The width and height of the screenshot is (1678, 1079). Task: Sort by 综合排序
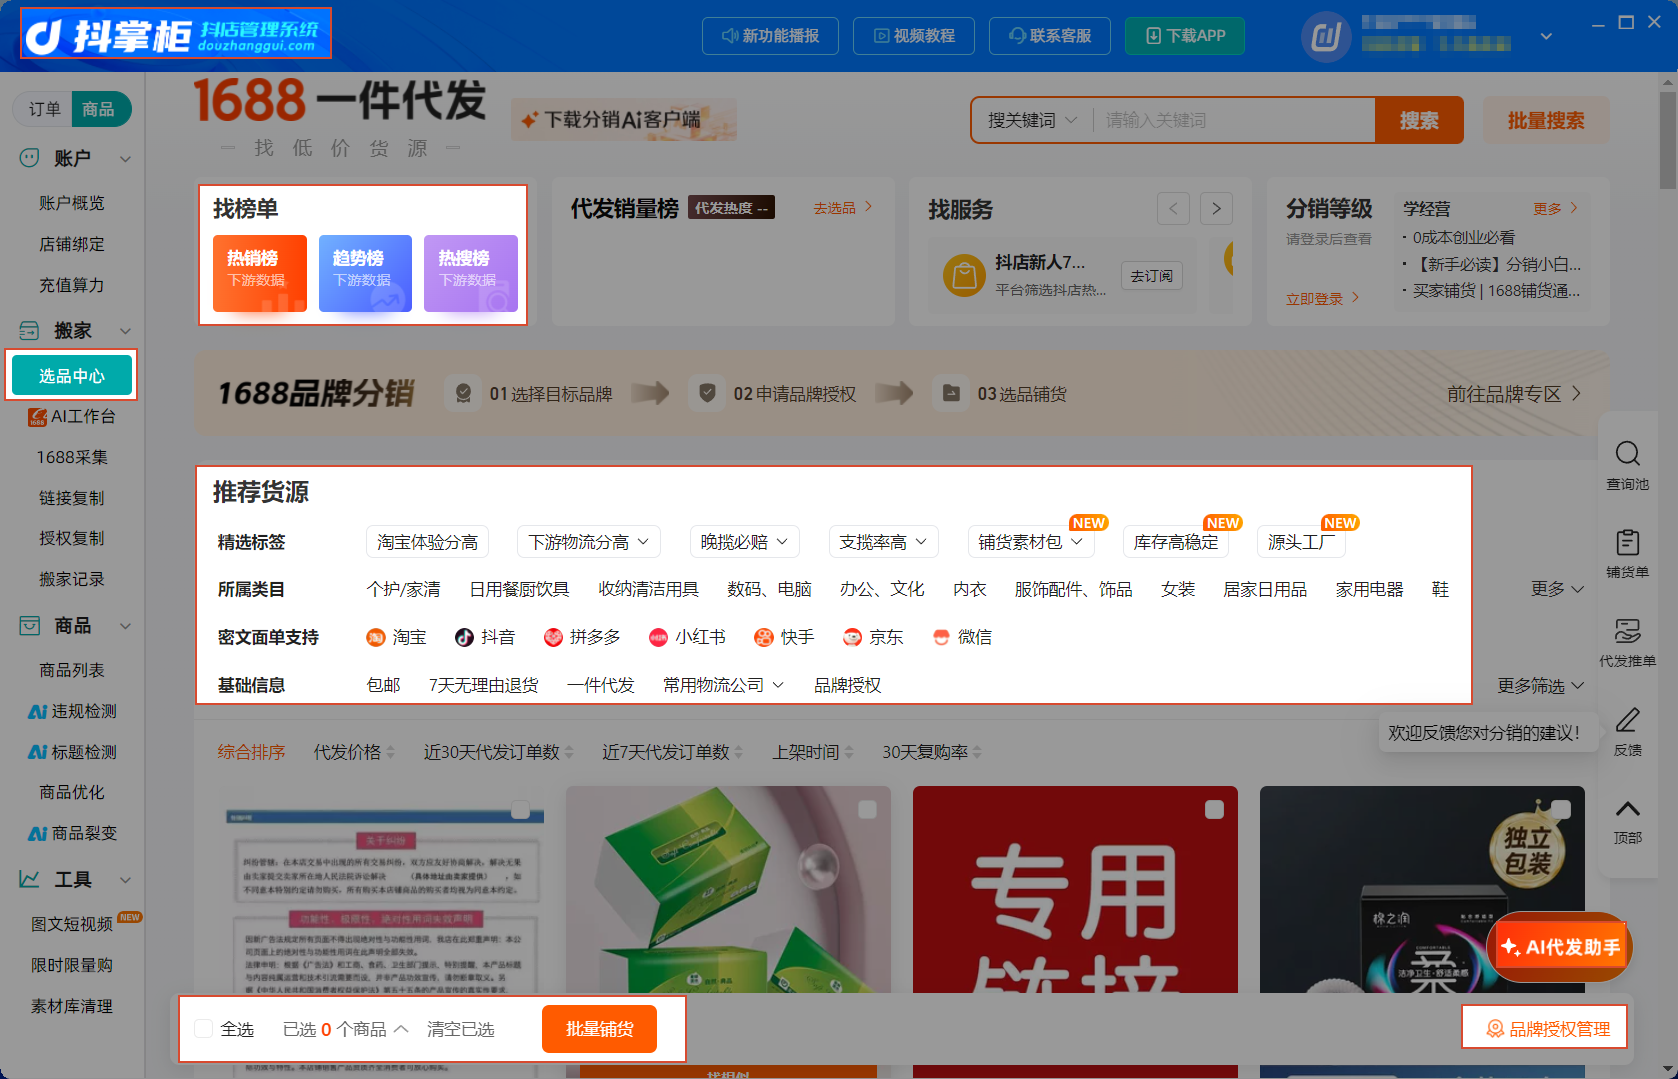click(251, 752)
